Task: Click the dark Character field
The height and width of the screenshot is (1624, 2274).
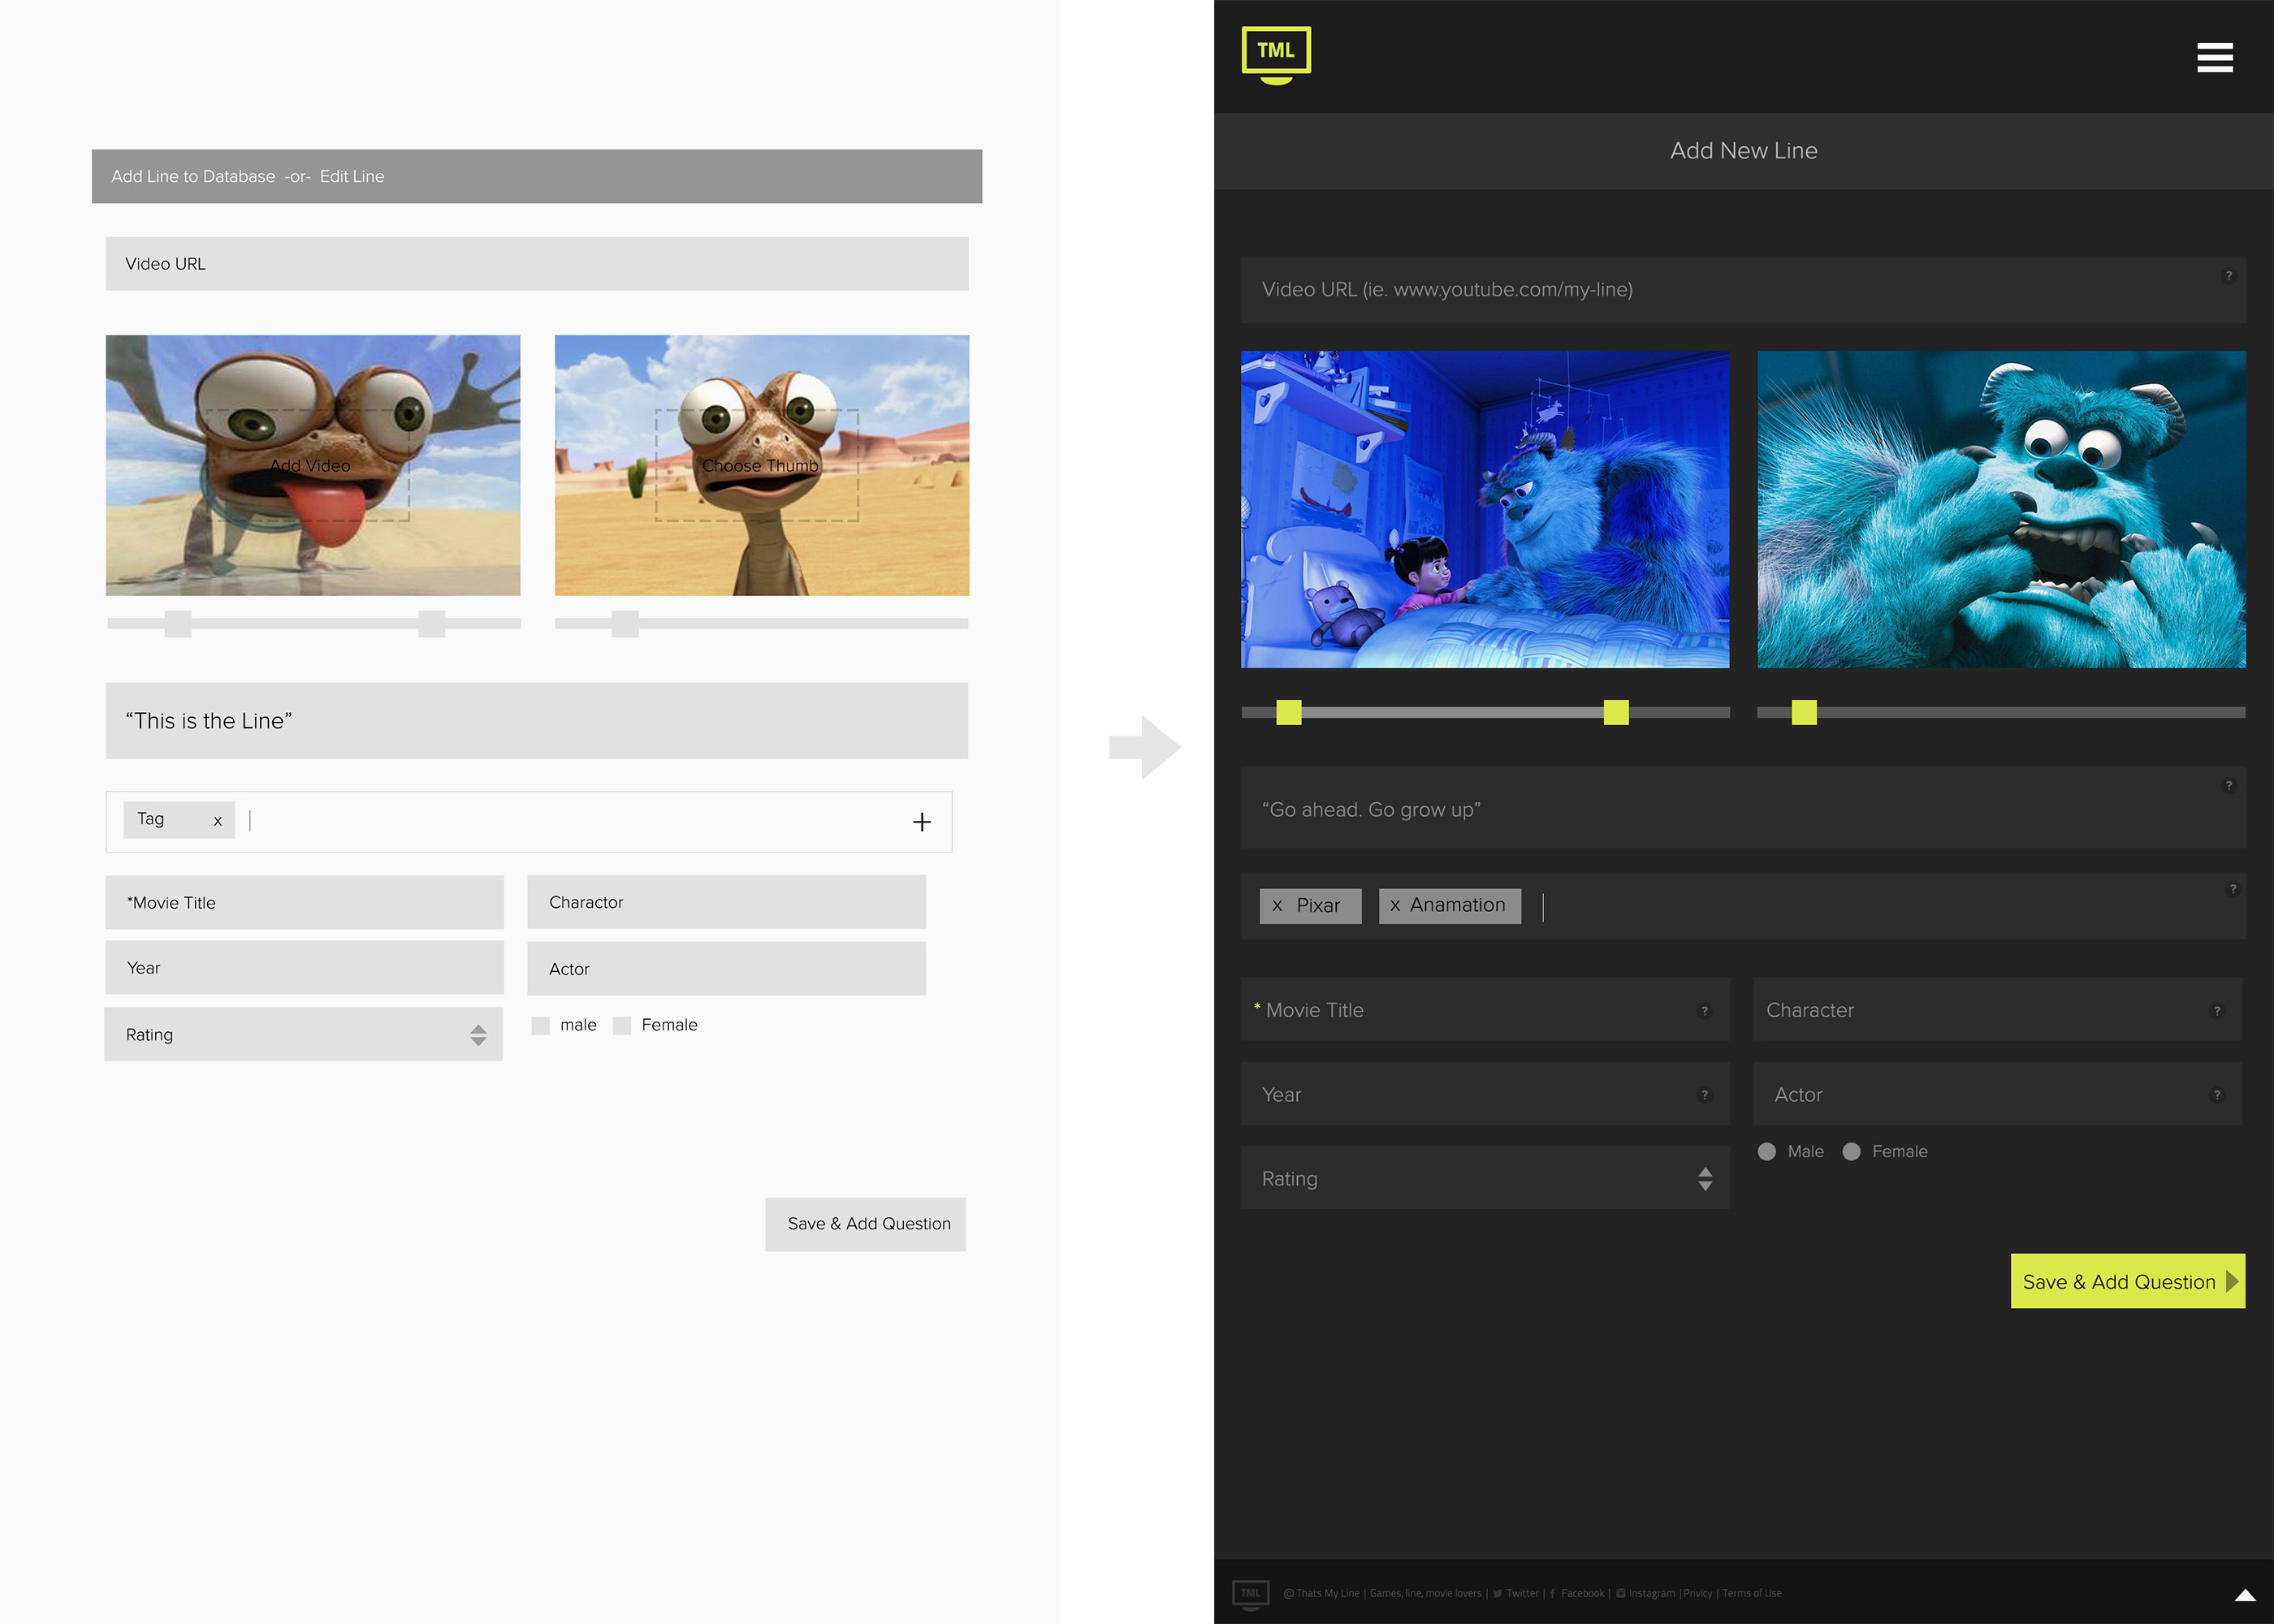Action: pyautogui.click(x=1998, y=1009)
